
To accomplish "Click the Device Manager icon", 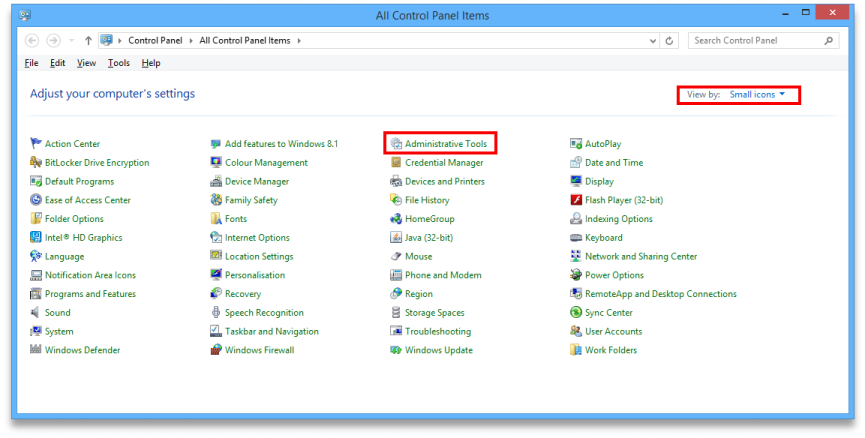I will click(216, 182).
